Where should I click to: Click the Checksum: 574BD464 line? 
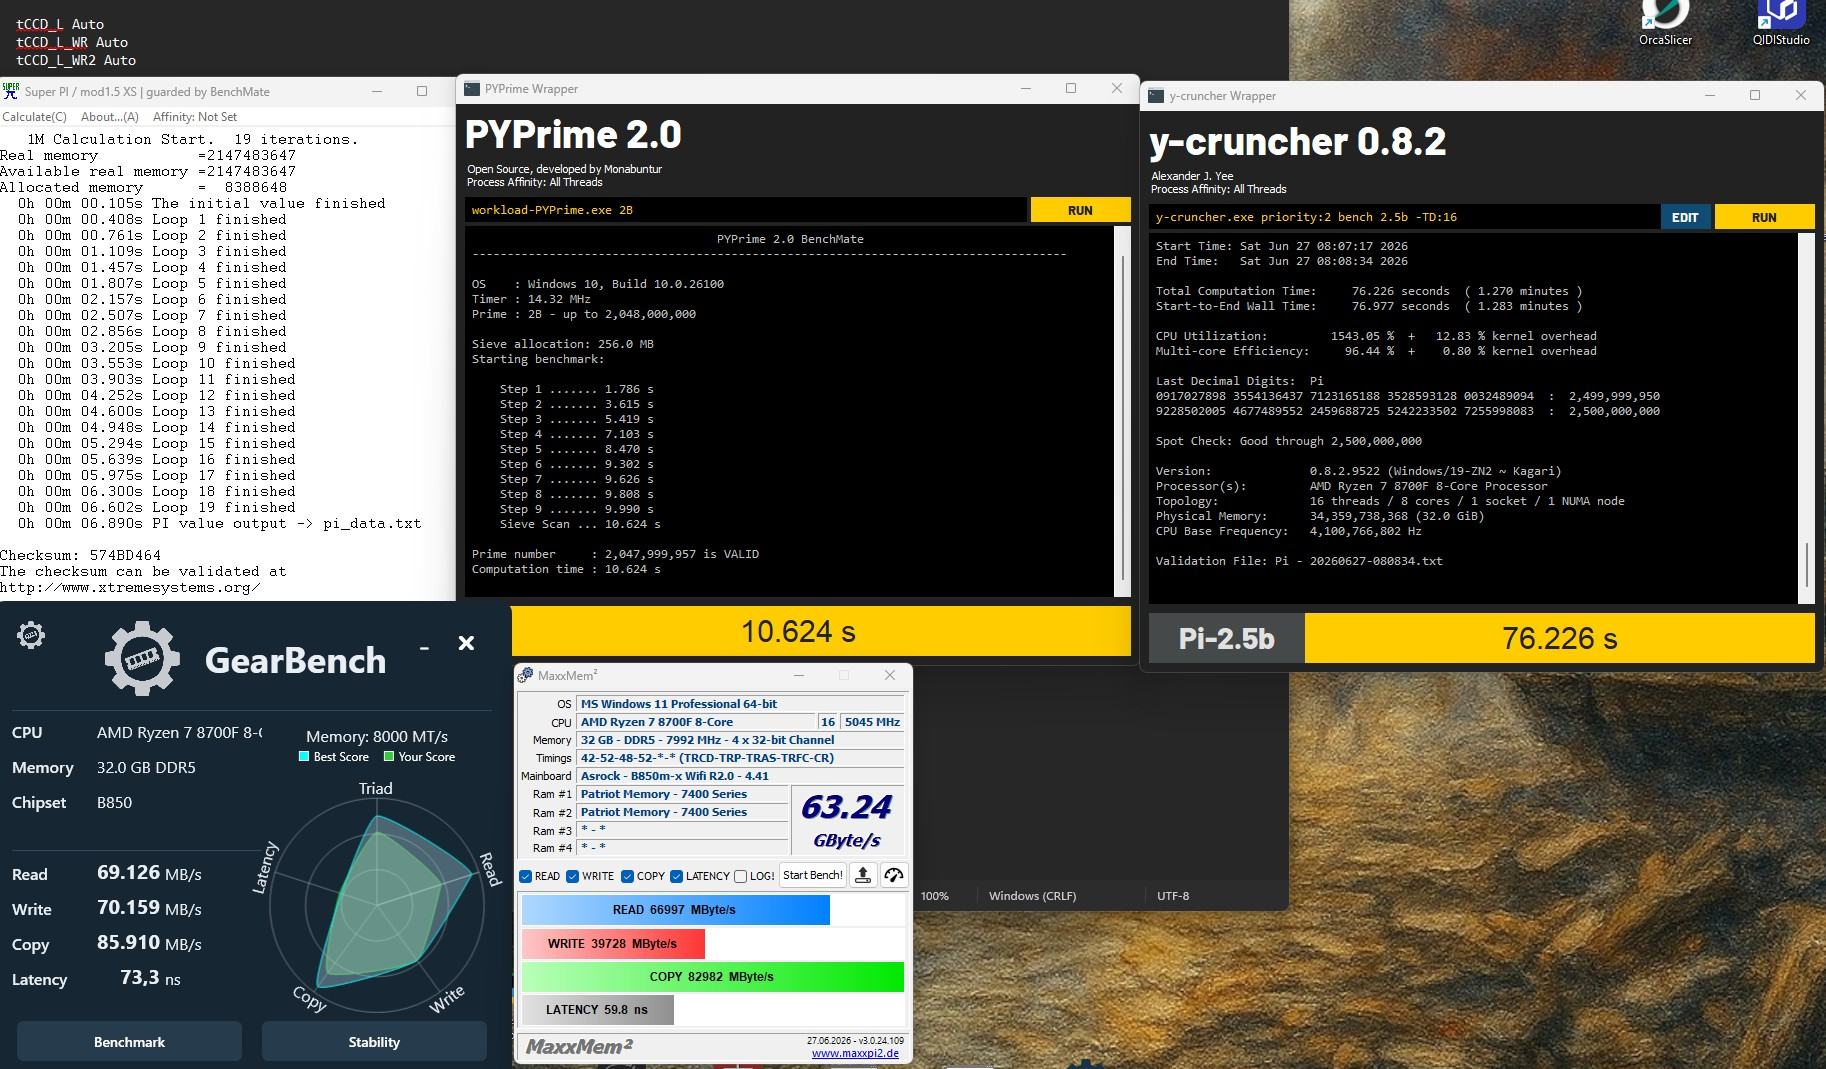(80, 555)
